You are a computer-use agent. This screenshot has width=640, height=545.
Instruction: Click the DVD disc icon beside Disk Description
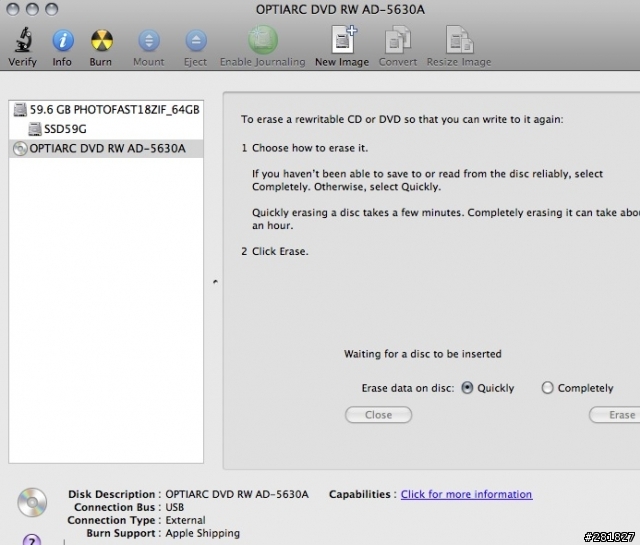(32, 502)
